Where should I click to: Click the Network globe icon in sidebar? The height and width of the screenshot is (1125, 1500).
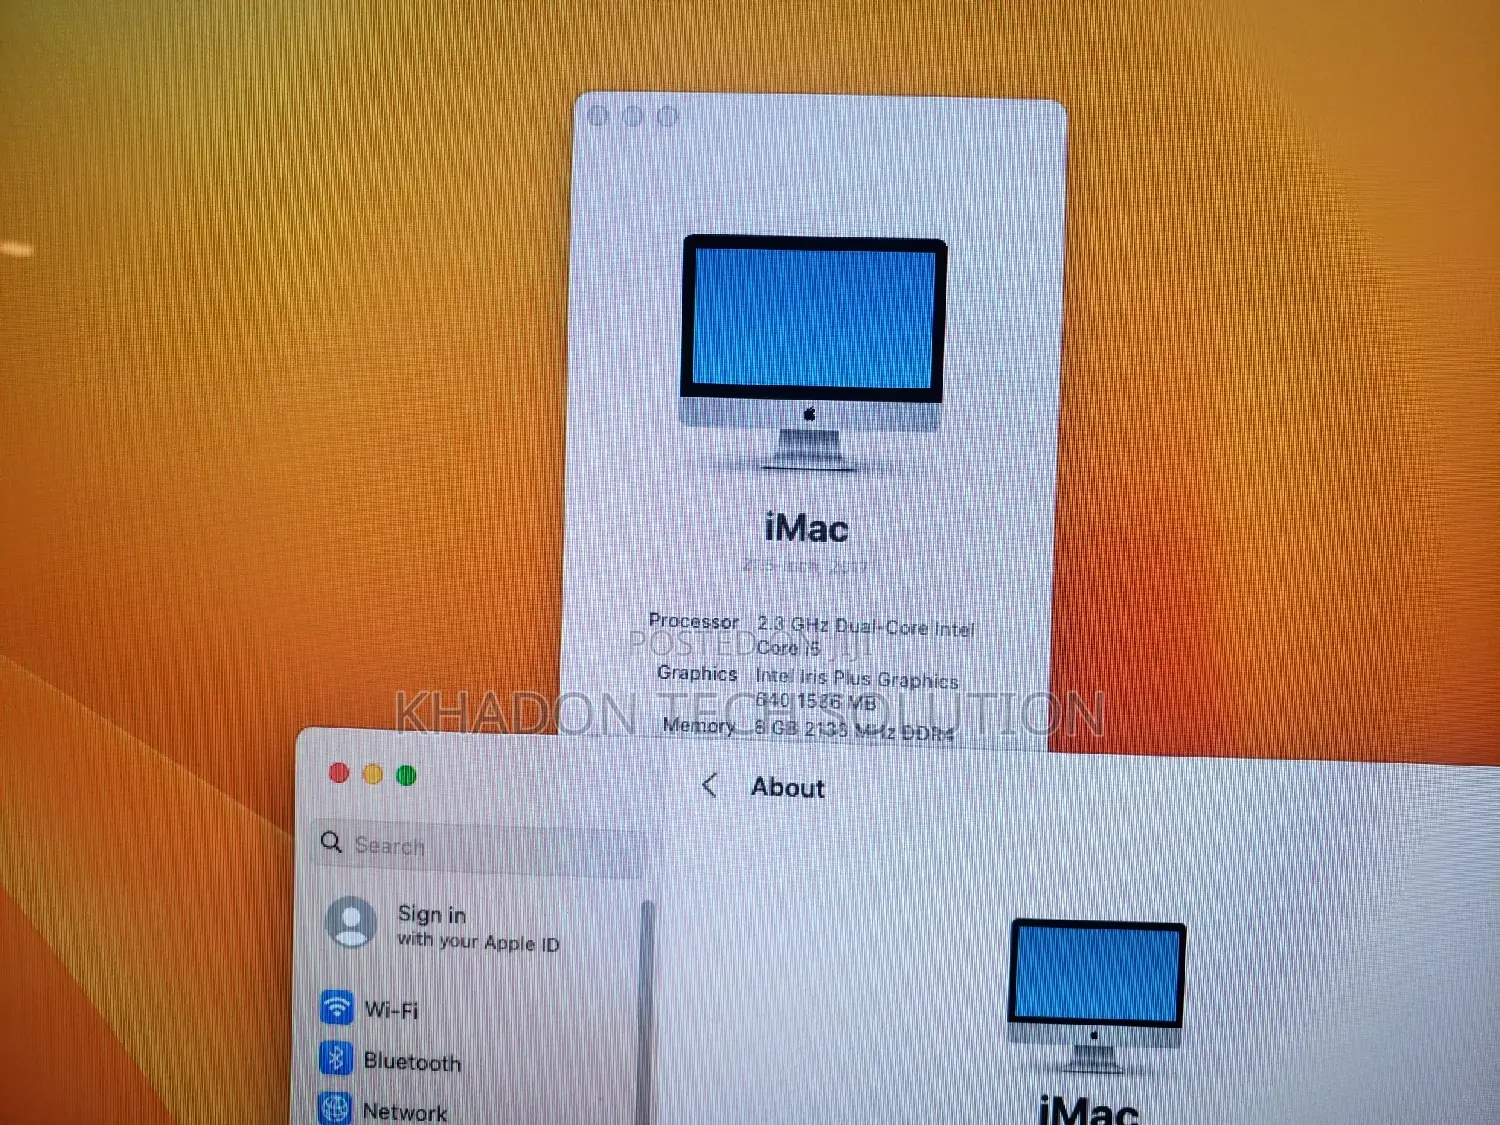335,1108
